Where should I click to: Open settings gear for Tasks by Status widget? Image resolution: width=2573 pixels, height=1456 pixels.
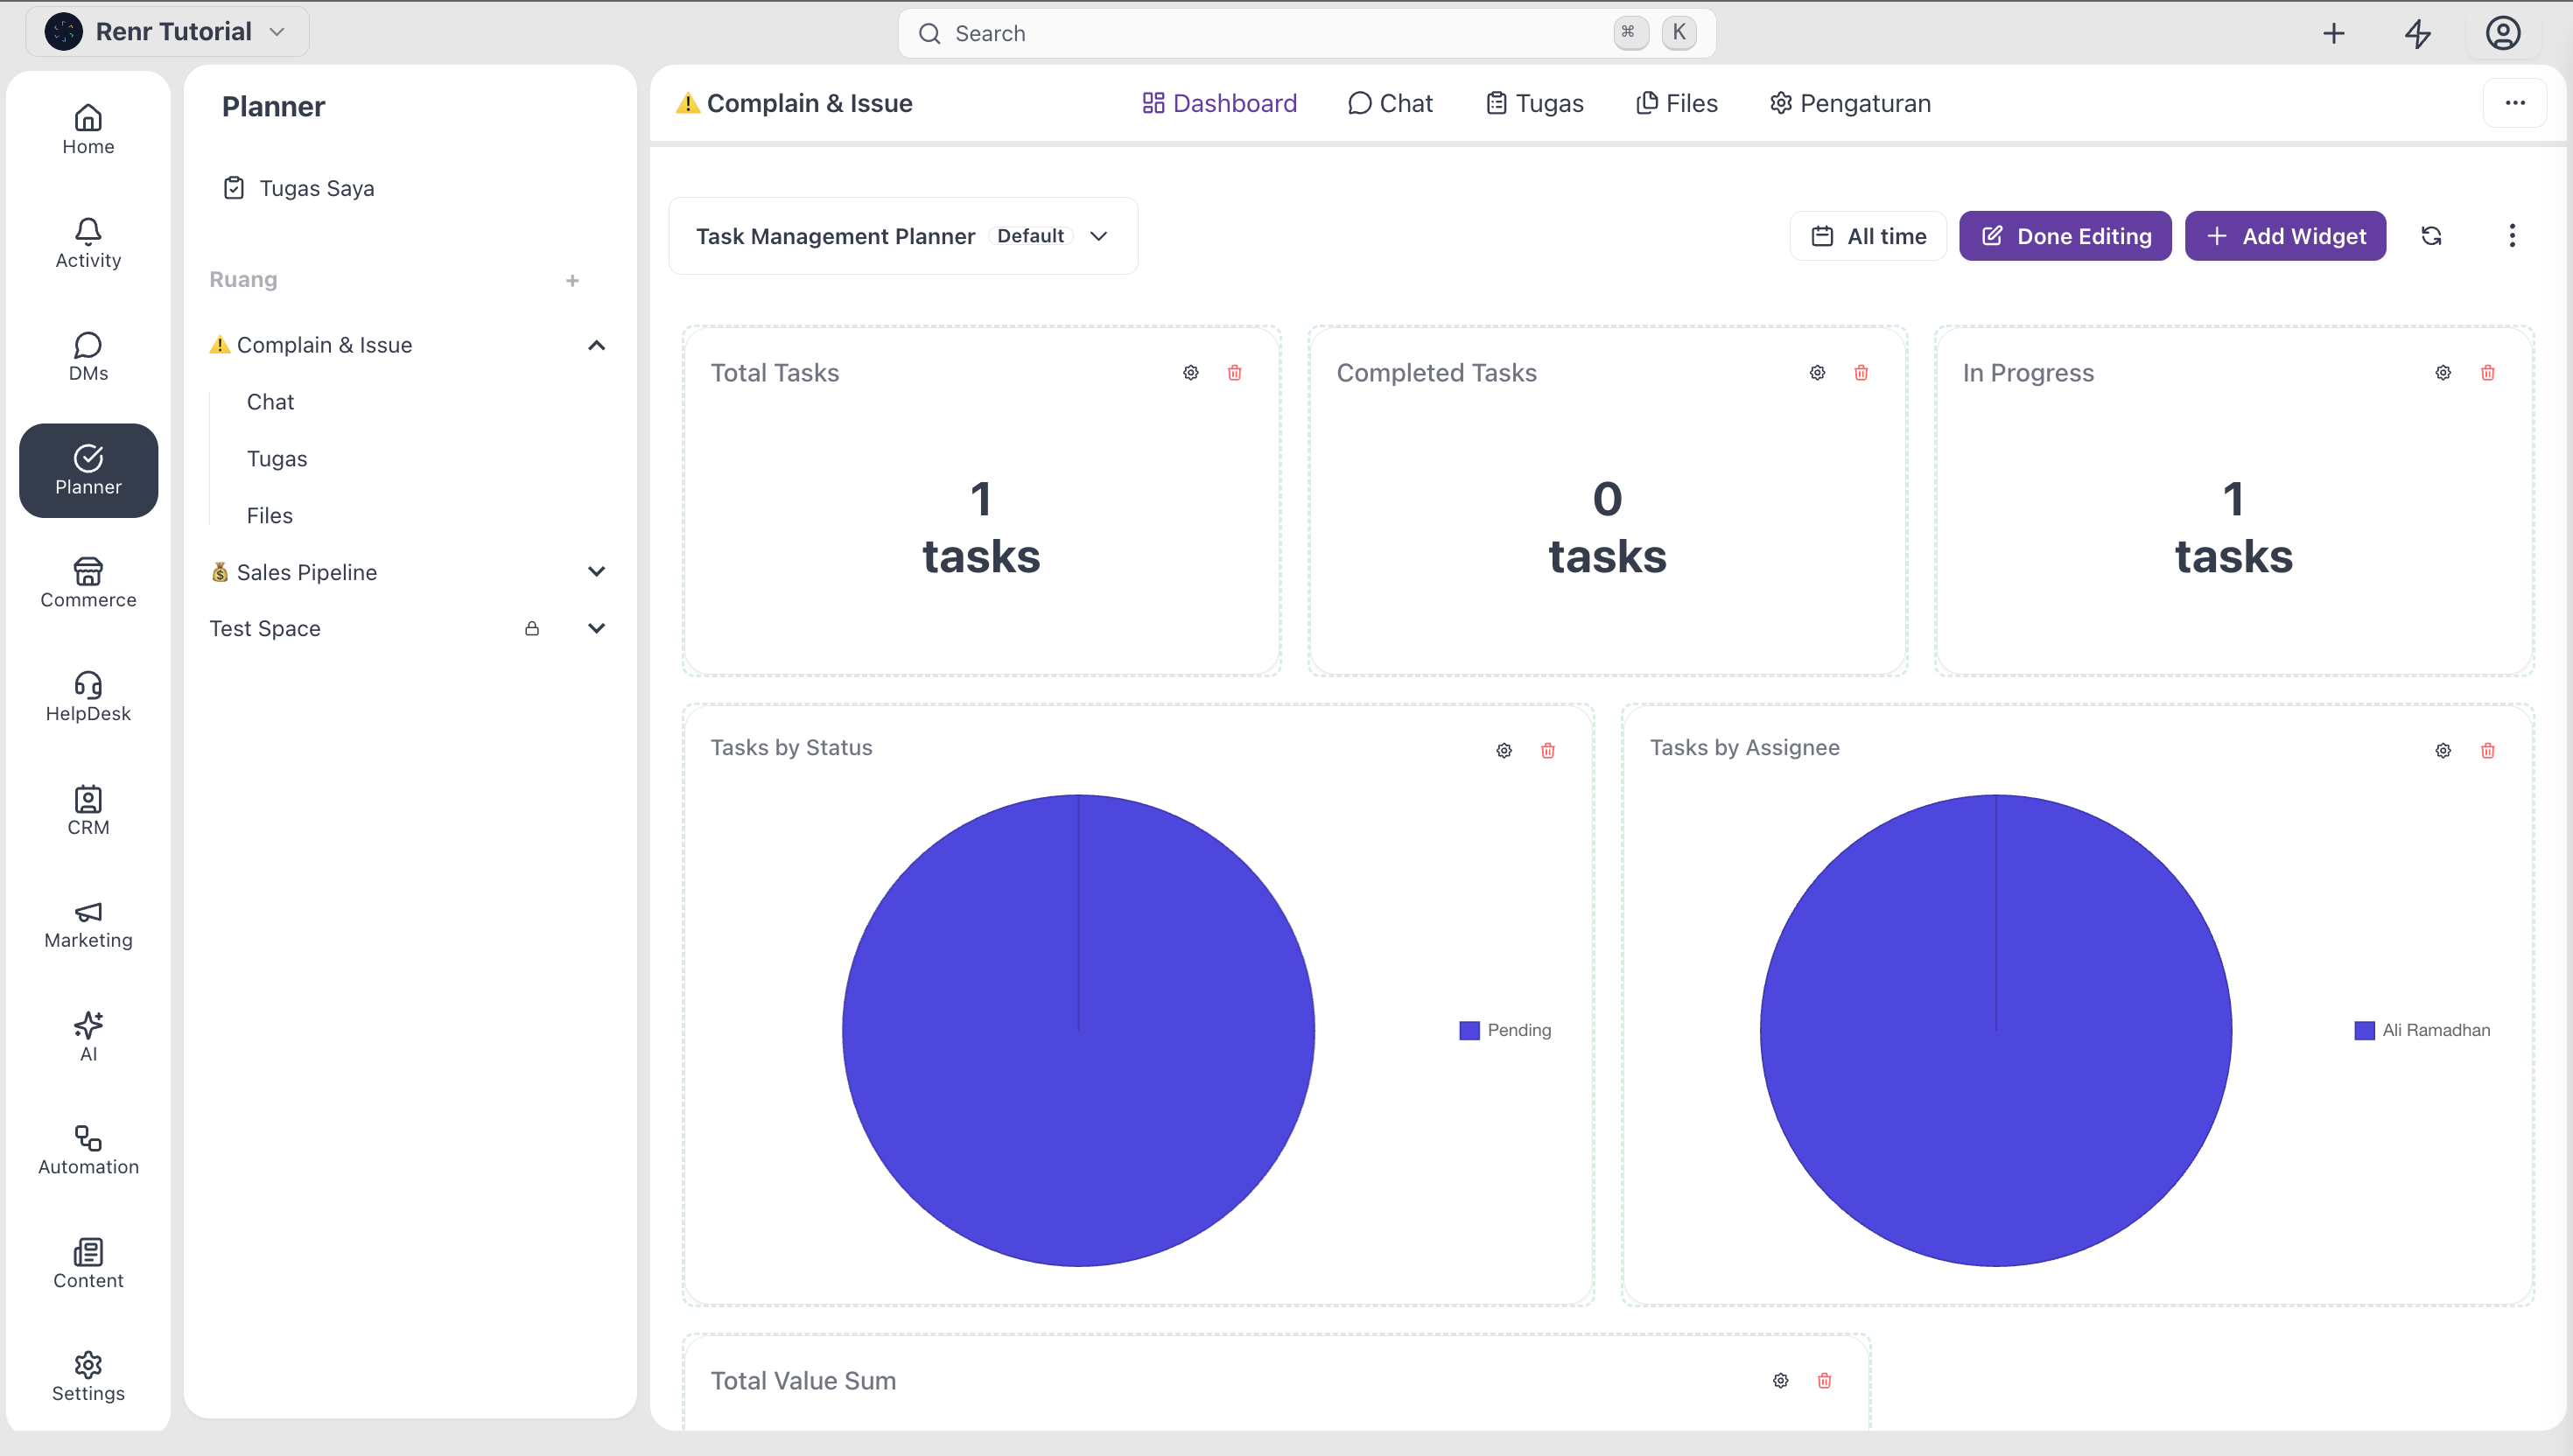pyautogui.click(x=1504, y=750)
